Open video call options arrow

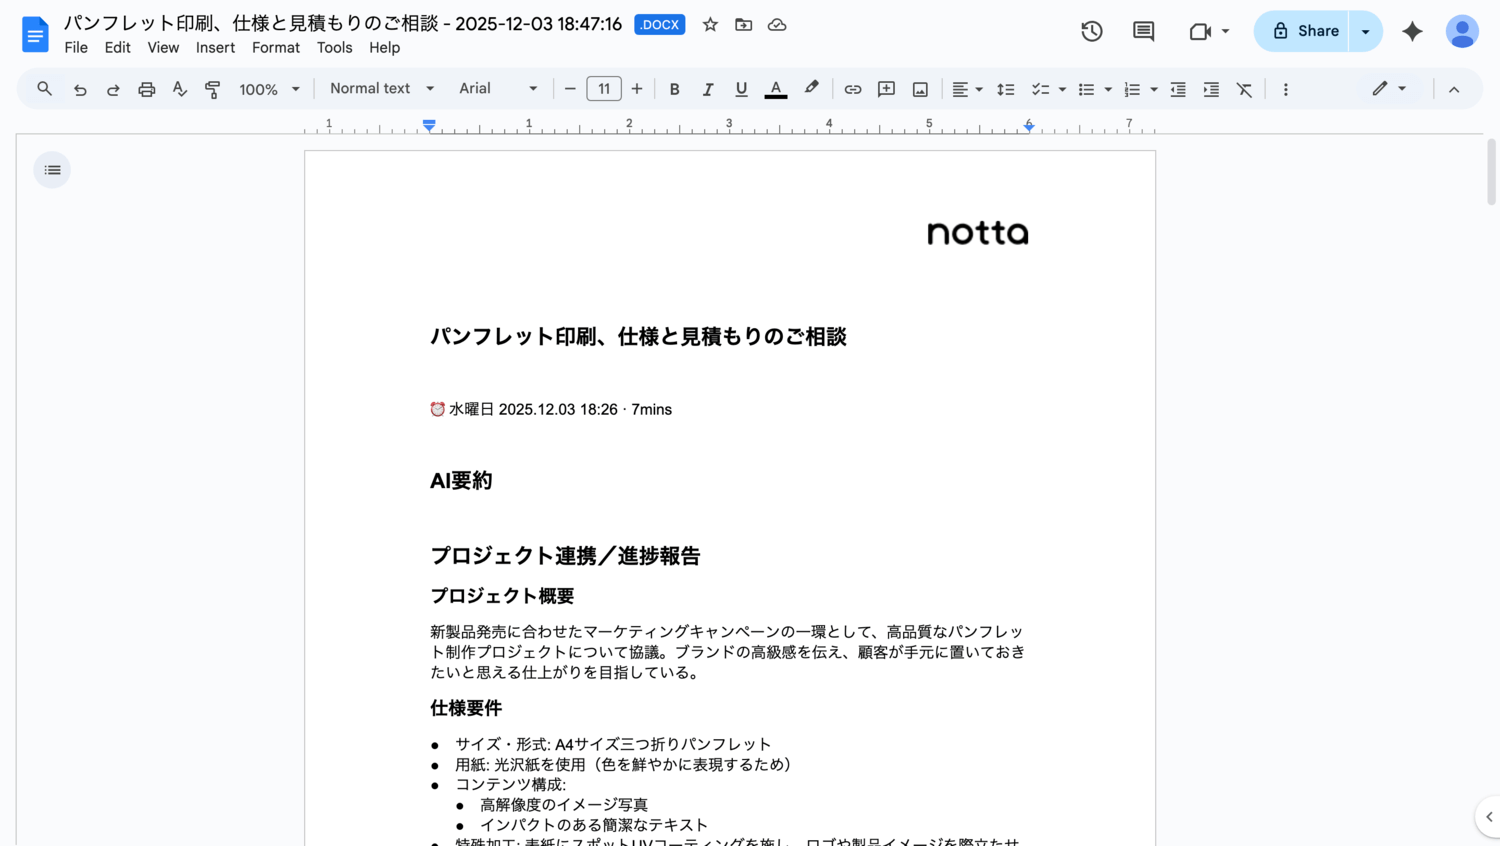1225,31
